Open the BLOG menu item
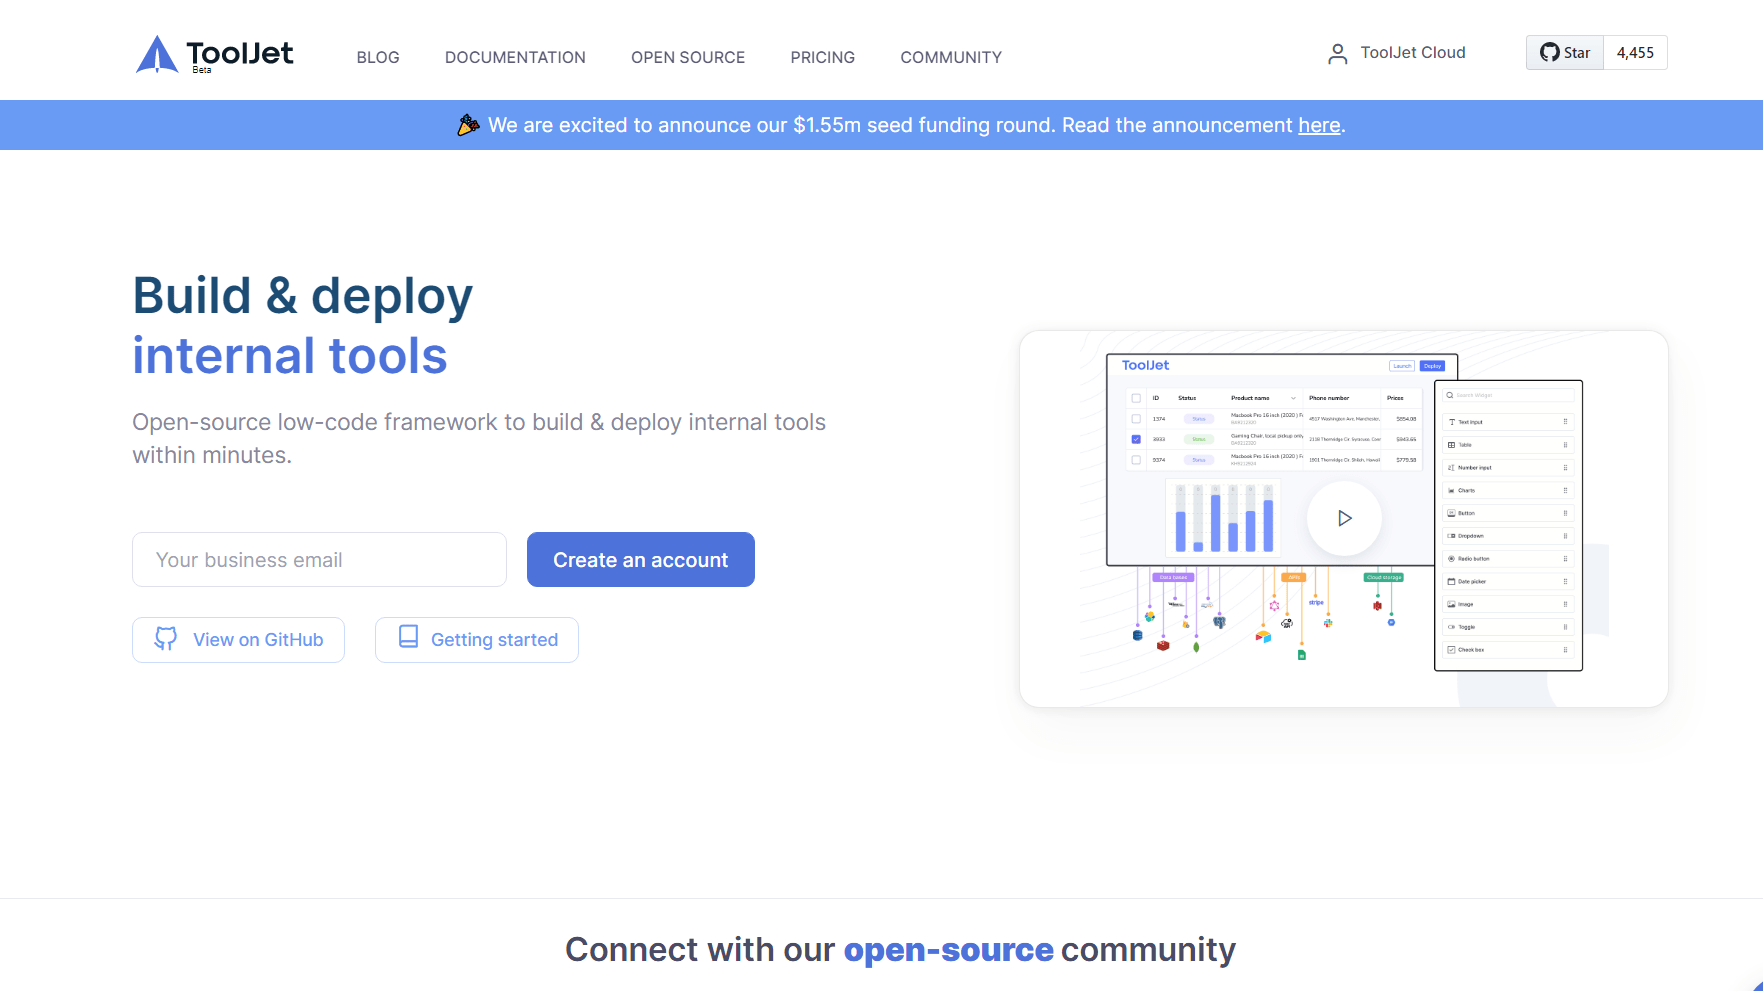This screenshot has width=1763, height=991. 378,57
